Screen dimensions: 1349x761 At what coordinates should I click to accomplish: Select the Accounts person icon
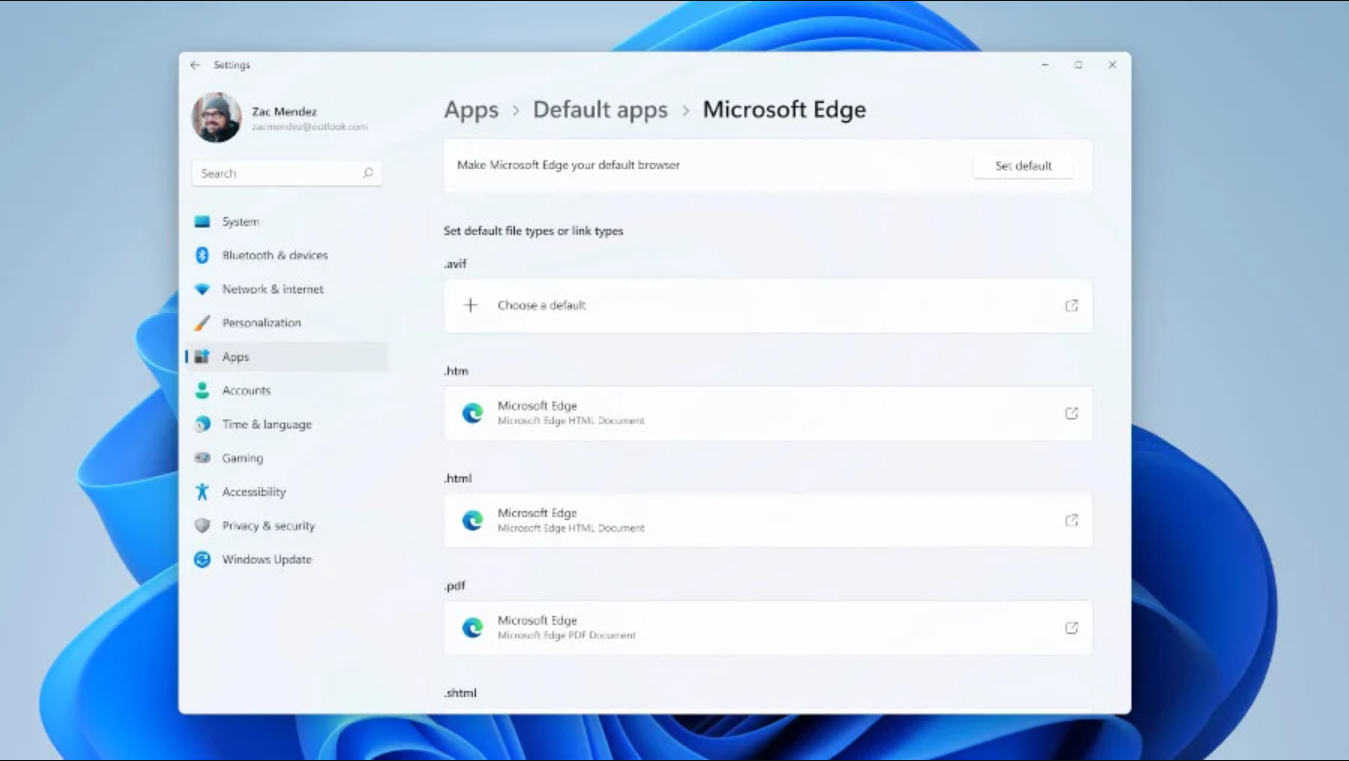click(202, 390)
